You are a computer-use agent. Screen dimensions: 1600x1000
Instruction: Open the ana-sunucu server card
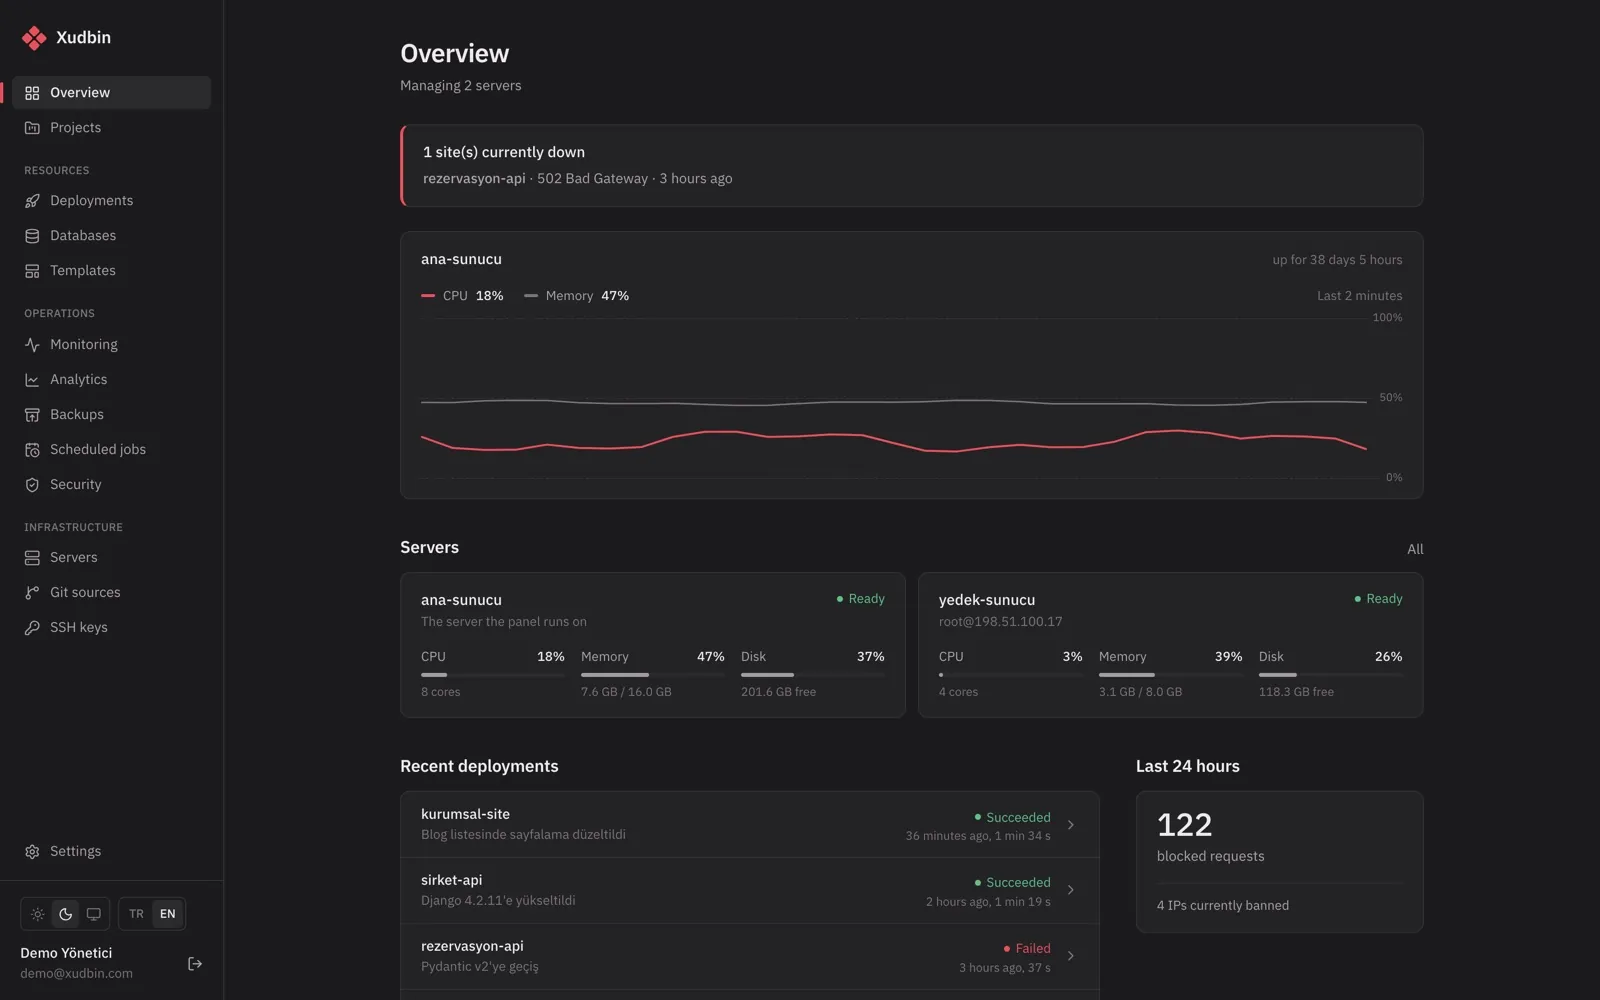tap(653, 645)
